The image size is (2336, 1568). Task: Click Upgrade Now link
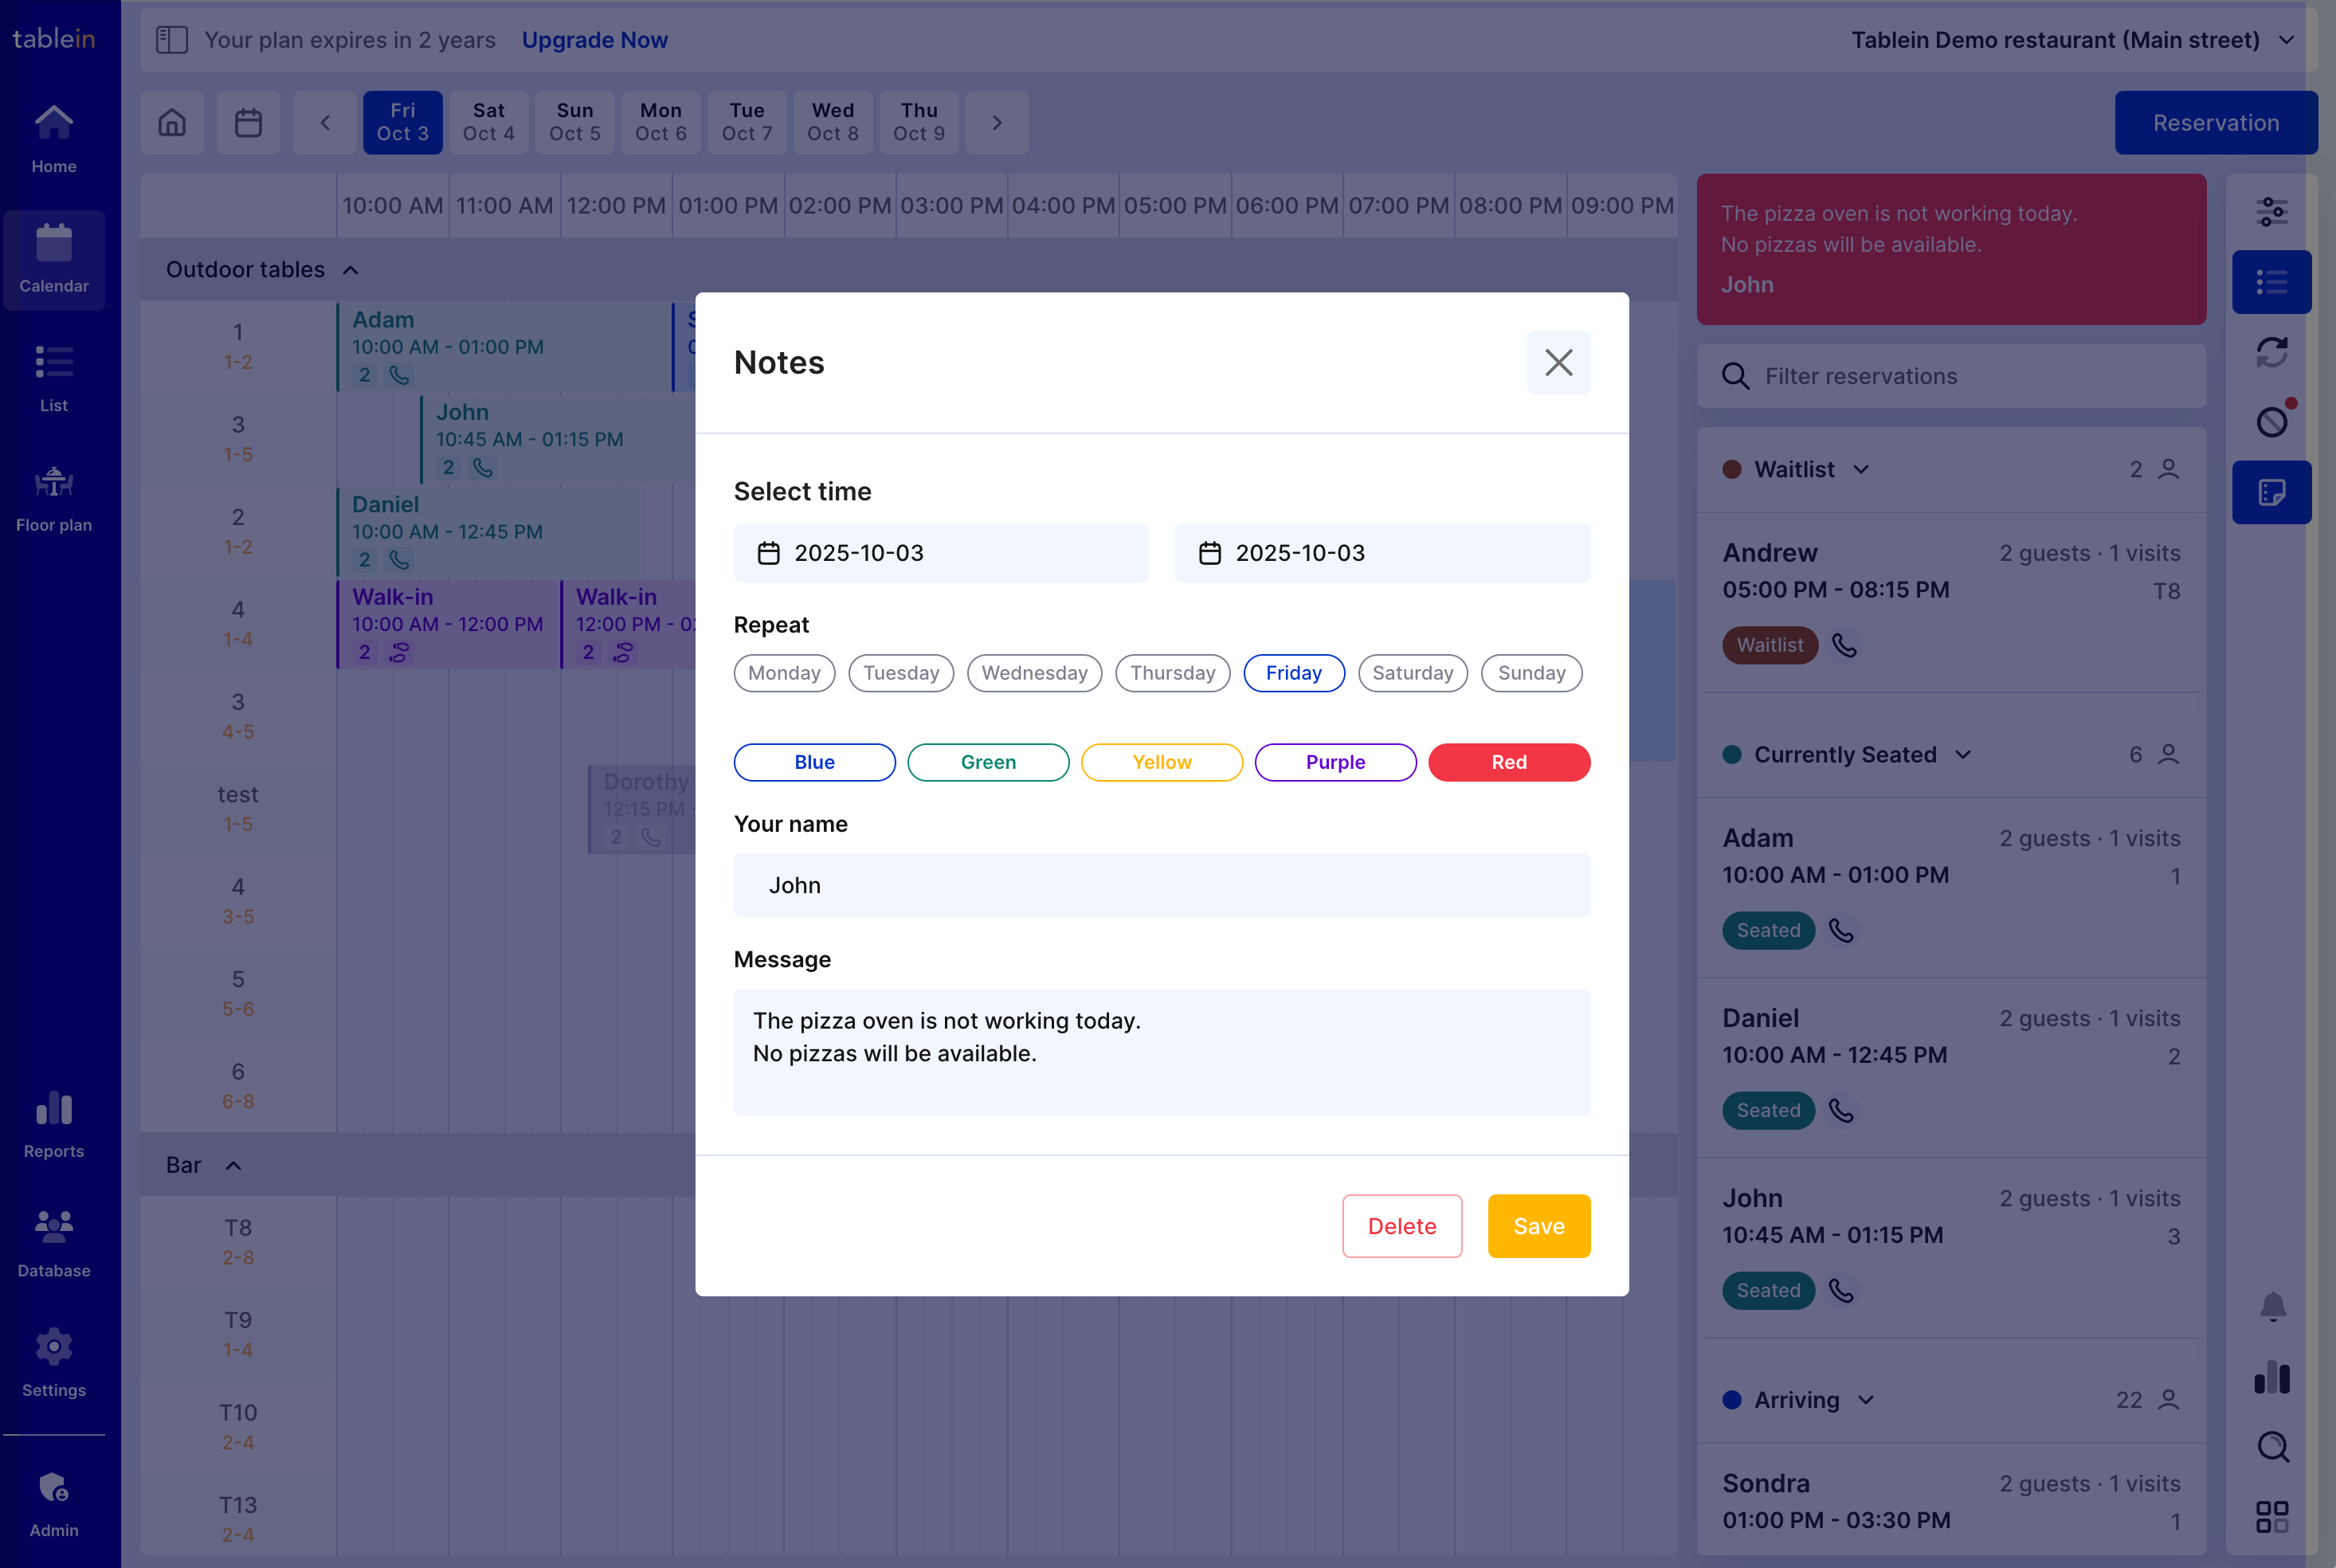(x=594, y=40)
